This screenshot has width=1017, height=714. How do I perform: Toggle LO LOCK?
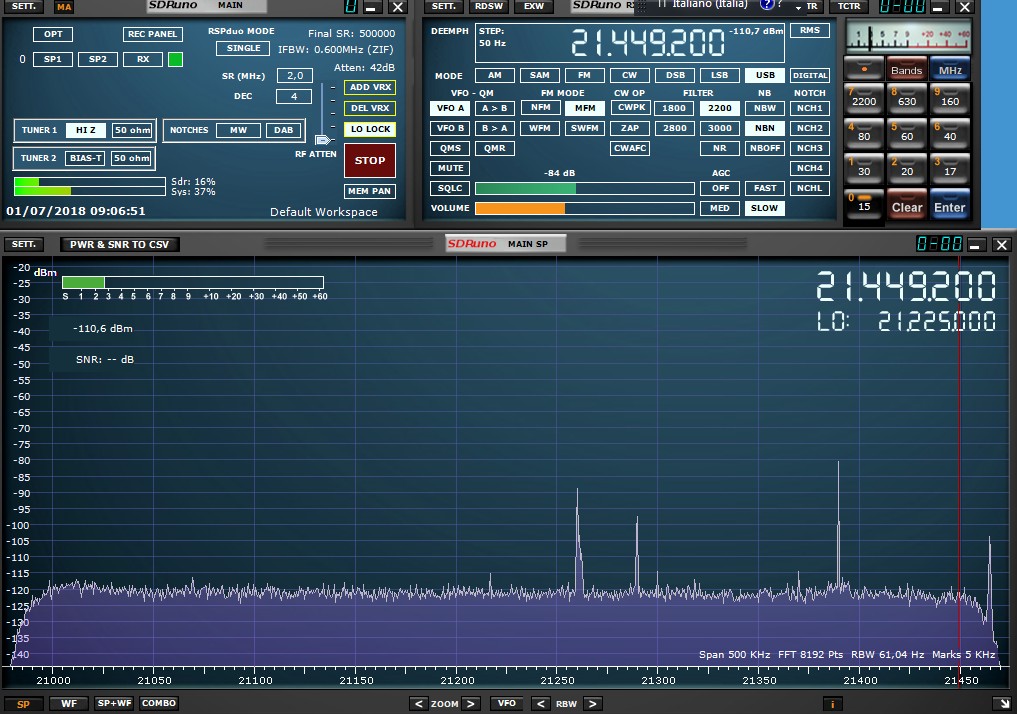[x=370, y=129]
